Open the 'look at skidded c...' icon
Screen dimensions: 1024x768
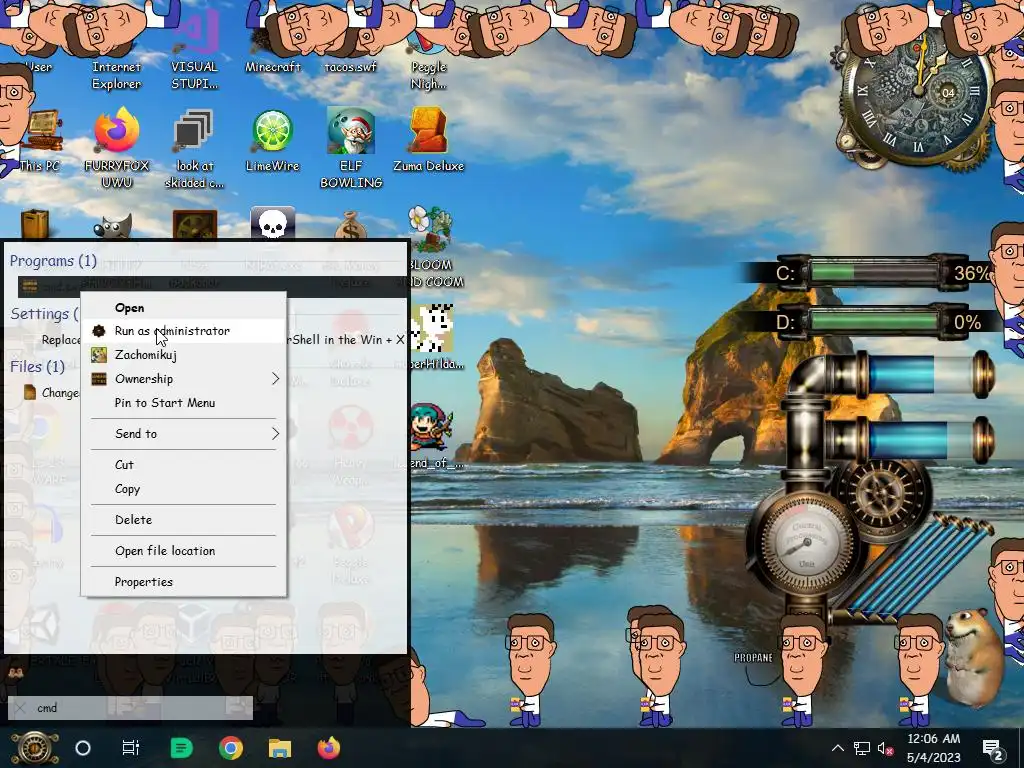click(194, 149)
